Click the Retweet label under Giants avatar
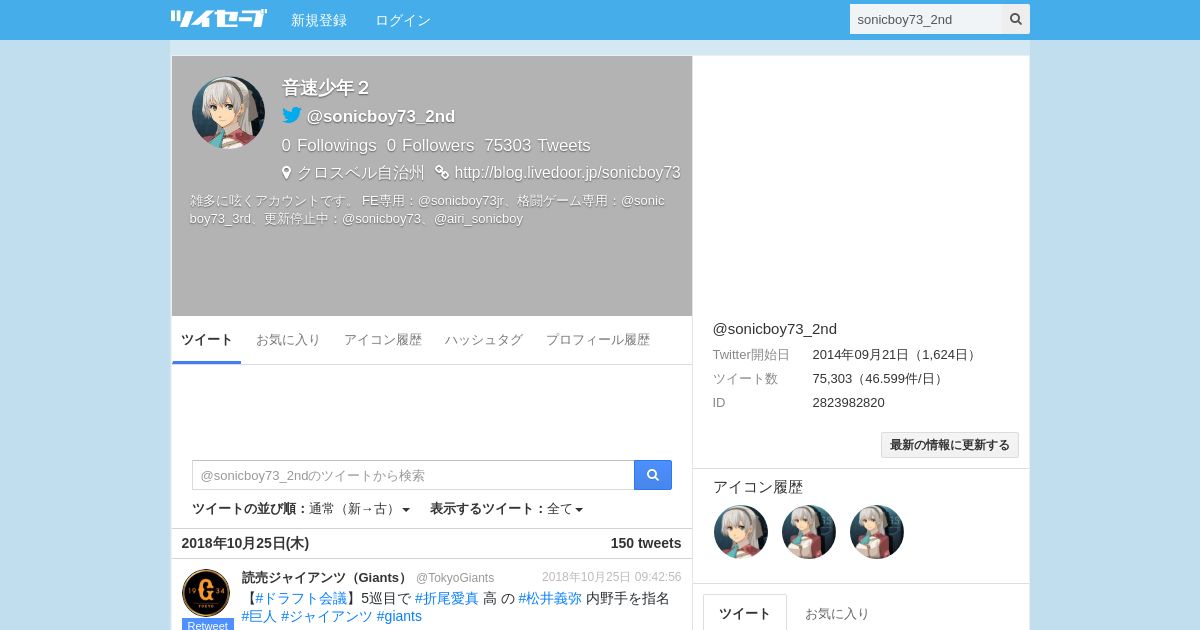The width and height of the screenshot is (1200, 630). (208, 625)
